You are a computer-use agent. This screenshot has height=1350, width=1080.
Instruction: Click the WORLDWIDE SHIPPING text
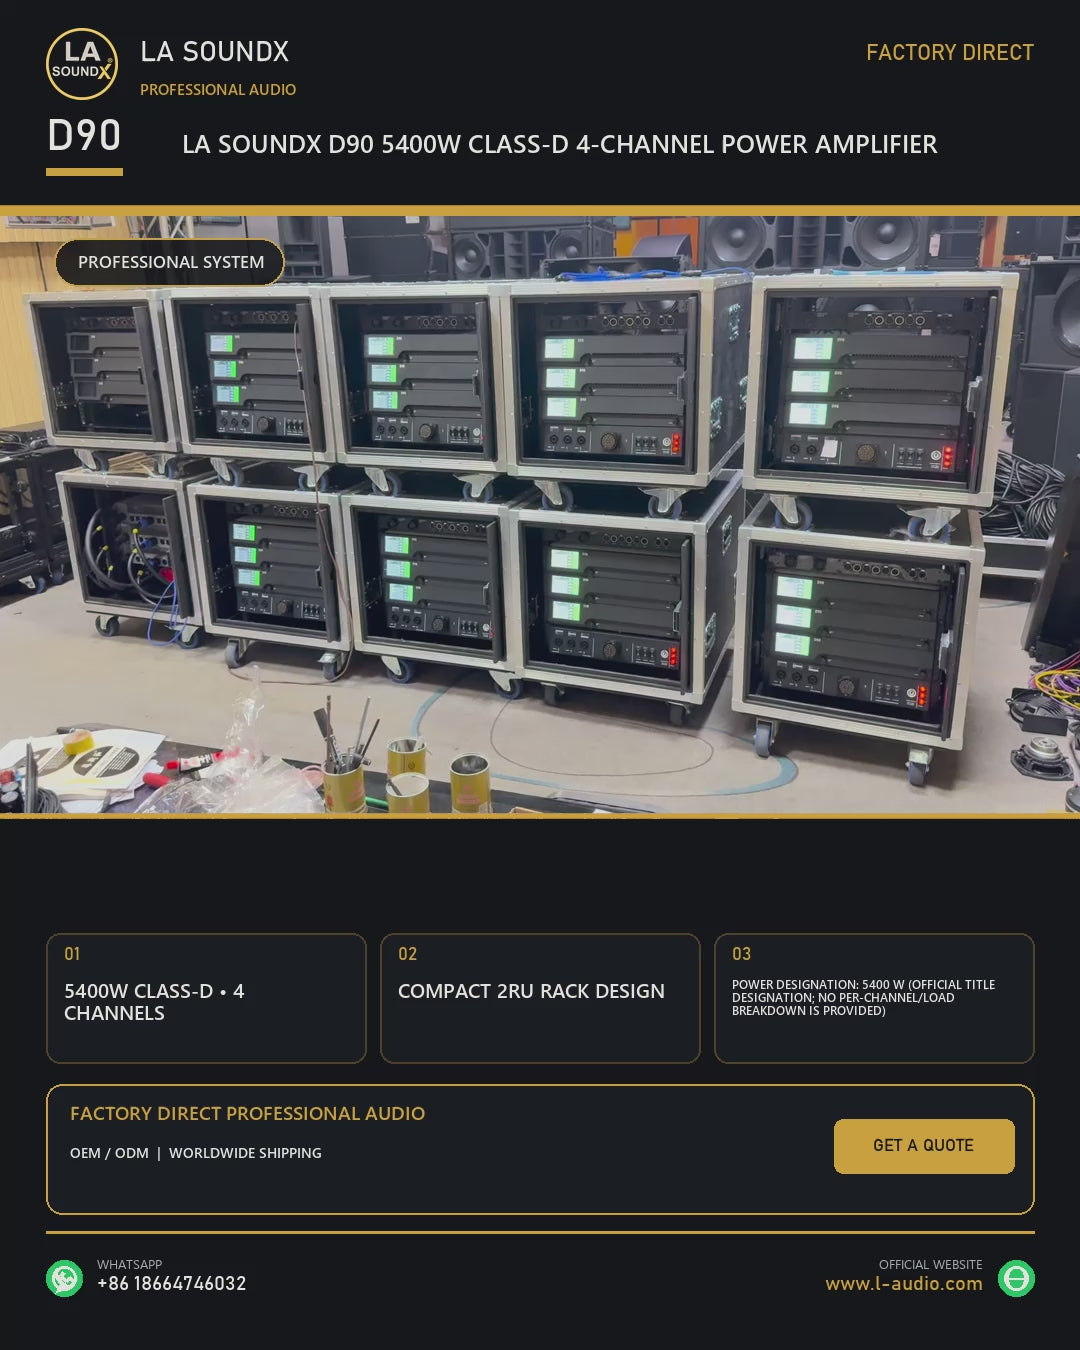pyautogui.click(x=245, y=1153)
